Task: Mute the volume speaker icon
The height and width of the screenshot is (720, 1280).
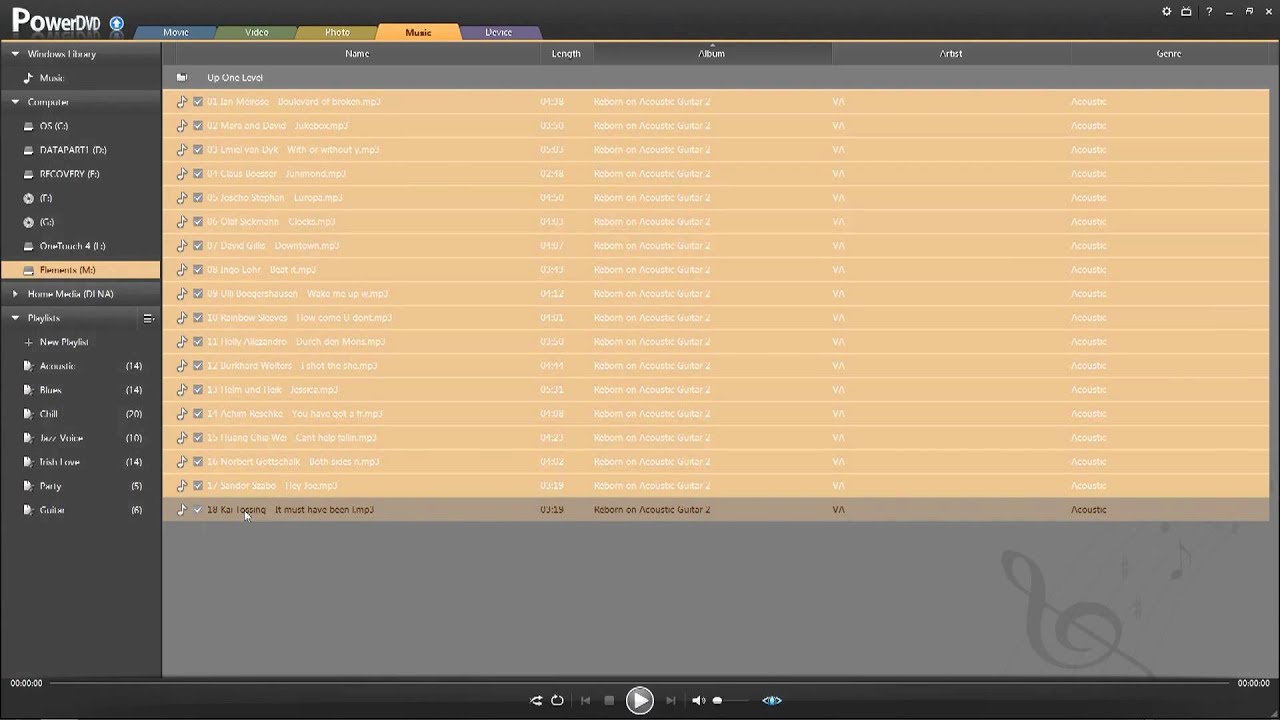Action: (x=698, y=700)
